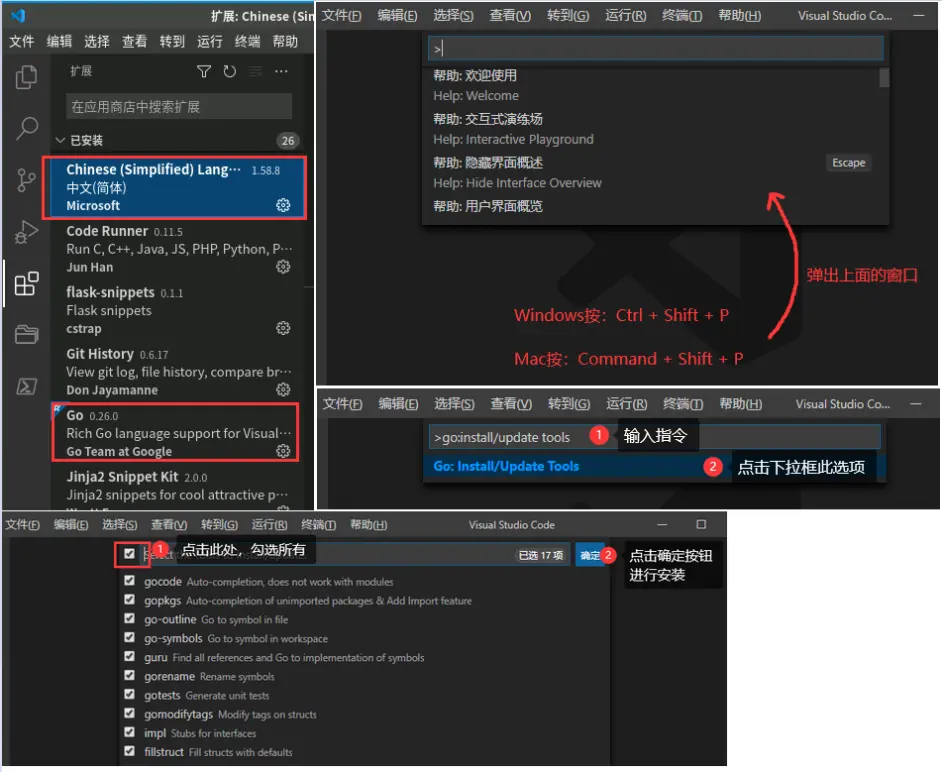The height and width of the screenshot is (772, 942).
Task: Click the installed count badge 26
Action: point(288,141)
